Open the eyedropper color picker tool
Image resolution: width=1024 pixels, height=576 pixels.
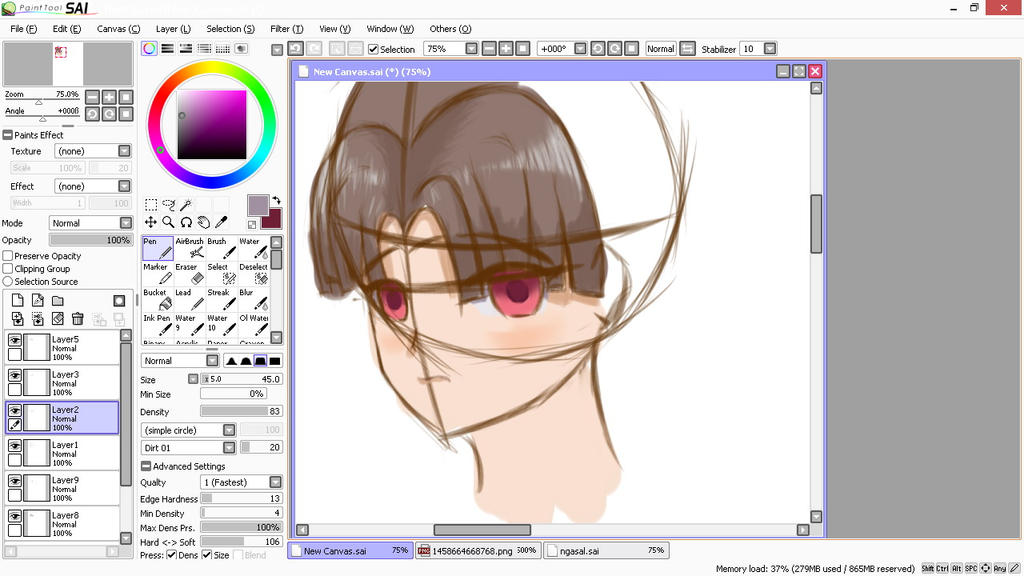click(x=222, y=222)
